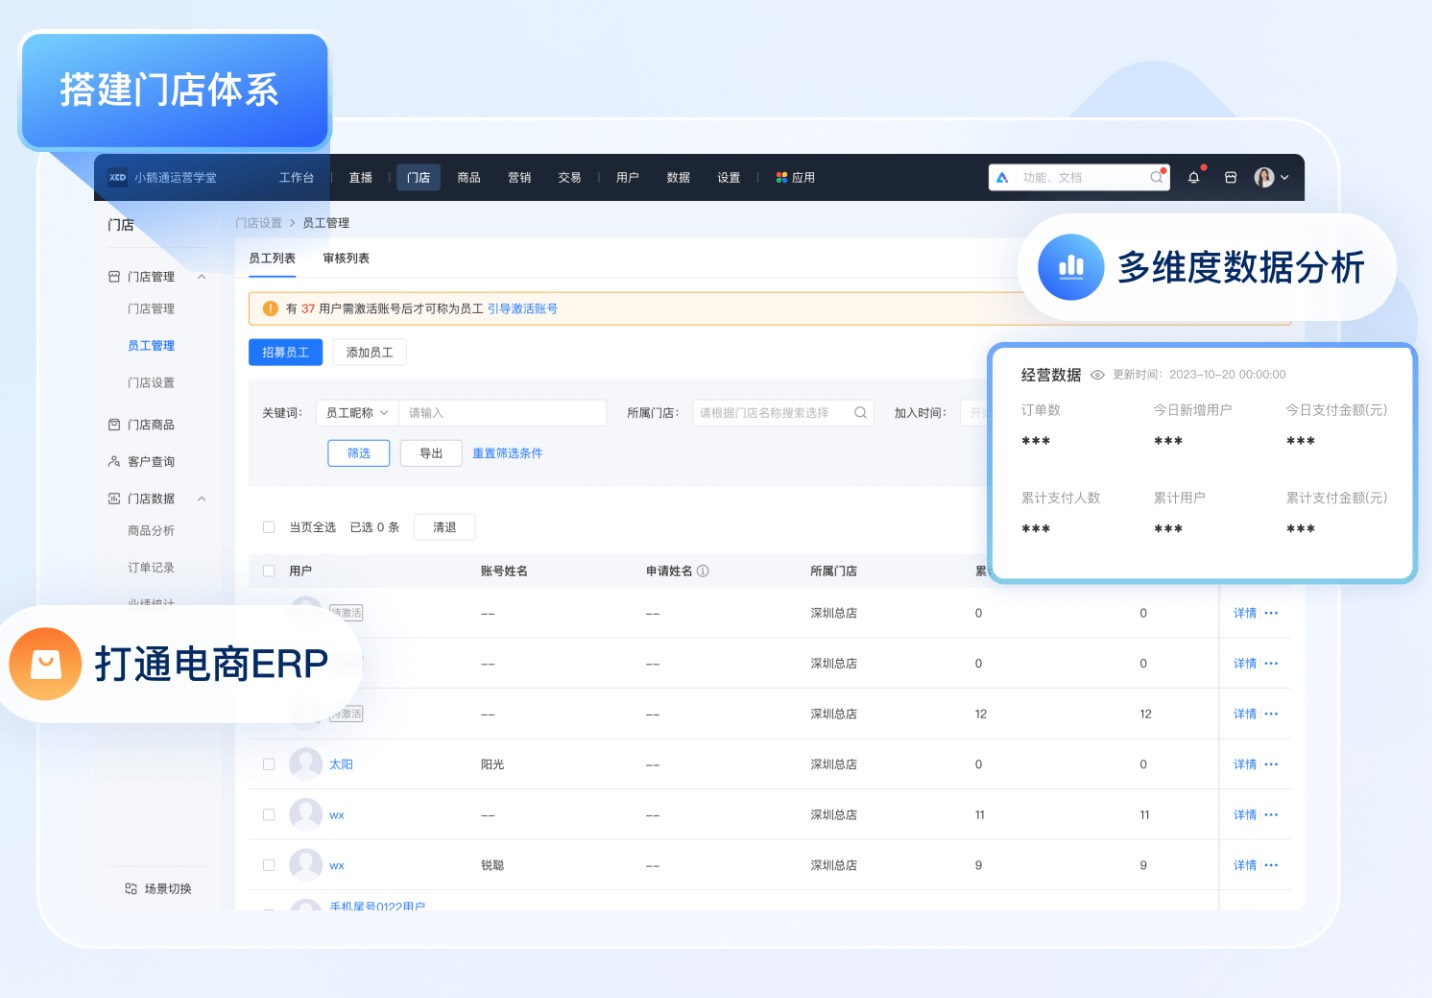The height and width of the screenshot is (998, 1432).
Task: Open 商品分析 in the sidebar
Action: pos(151,531)
